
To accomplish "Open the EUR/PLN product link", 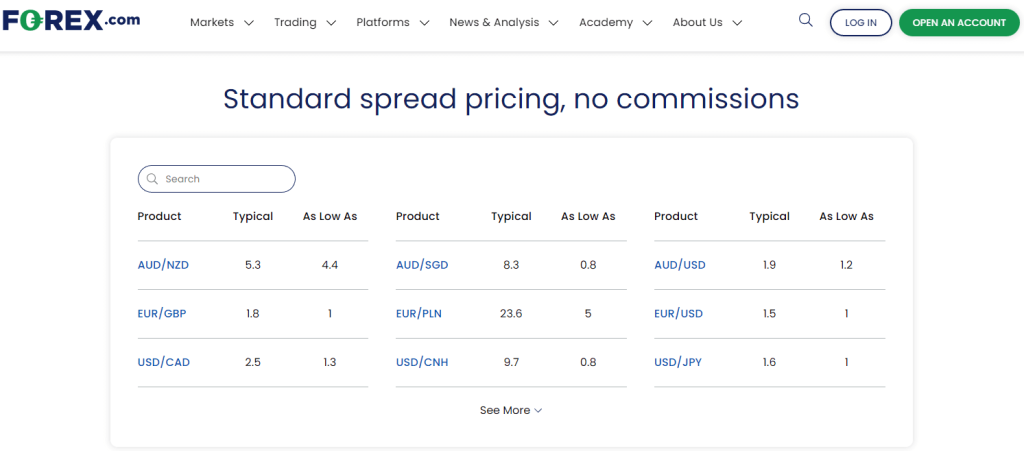I will click(x=419, y=313).
